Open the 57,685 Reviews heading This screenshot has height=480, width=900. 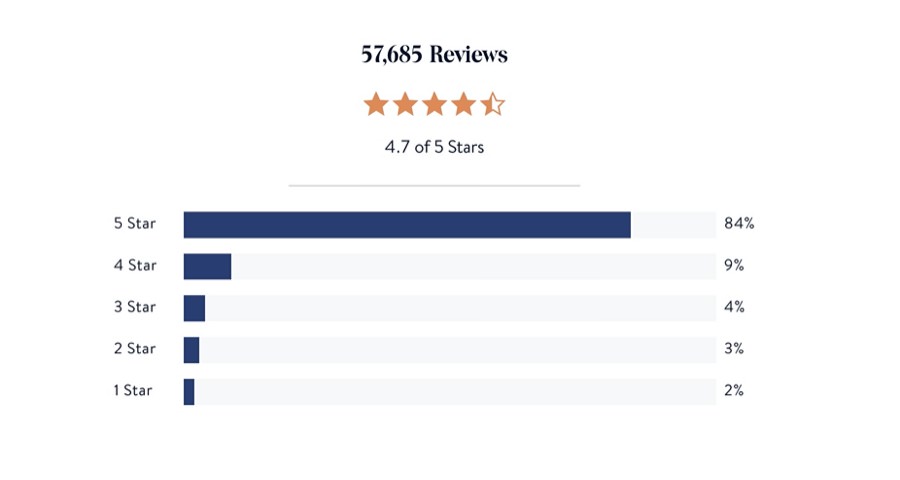point(435,55)
